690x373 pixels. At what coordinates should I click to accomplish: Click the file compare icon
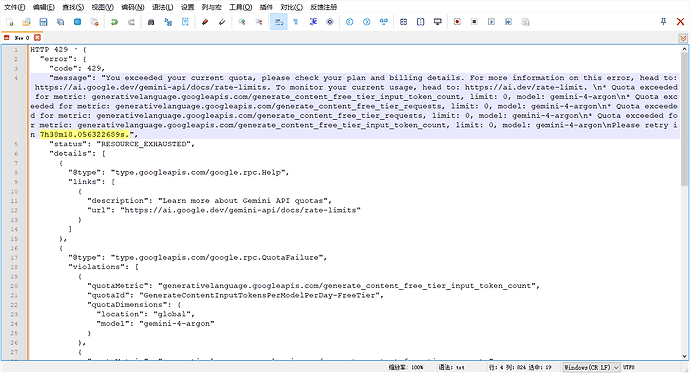tap(404, 22)
